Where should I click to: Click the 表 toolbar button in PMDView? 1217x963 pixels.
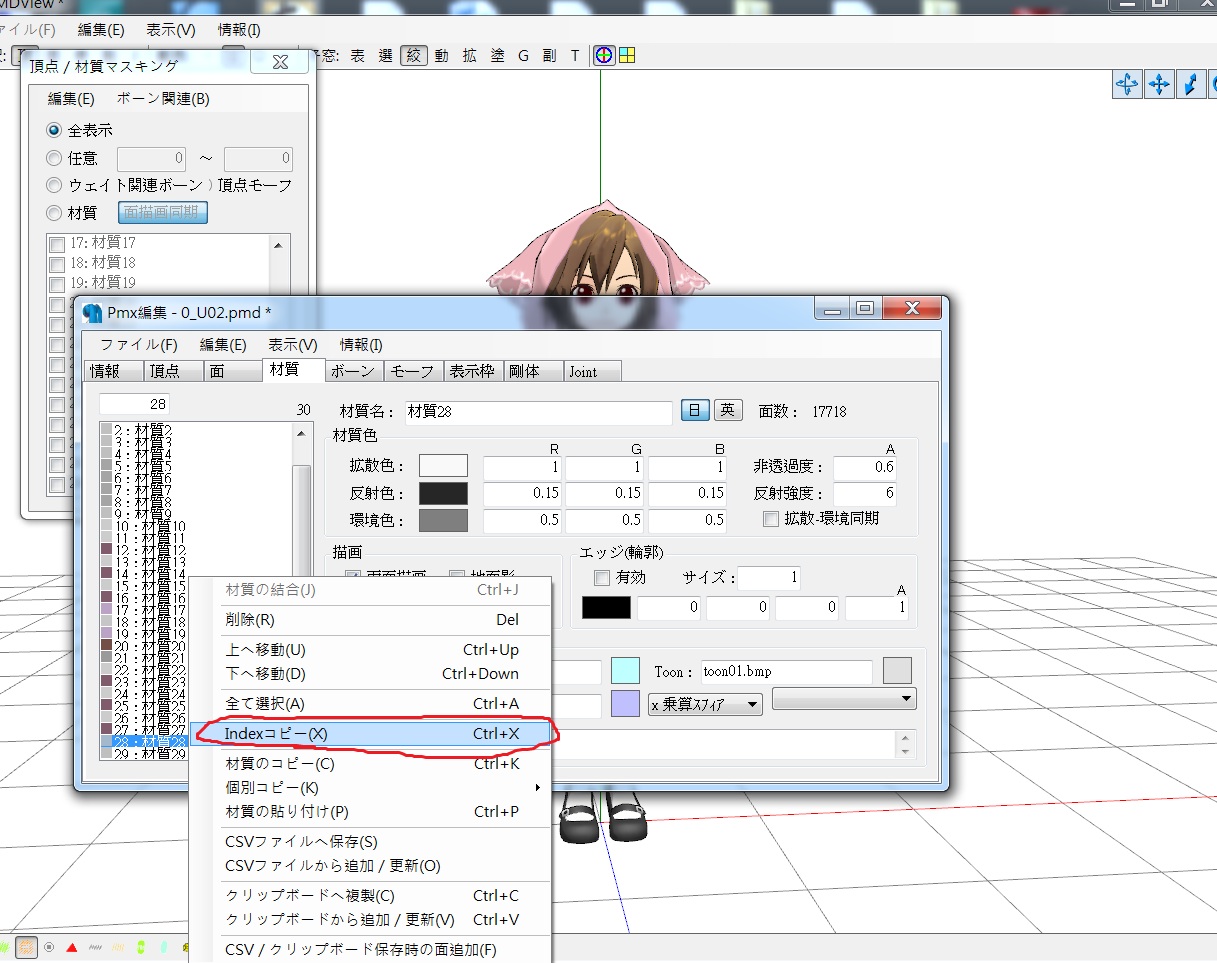click(x=357, y=56)
